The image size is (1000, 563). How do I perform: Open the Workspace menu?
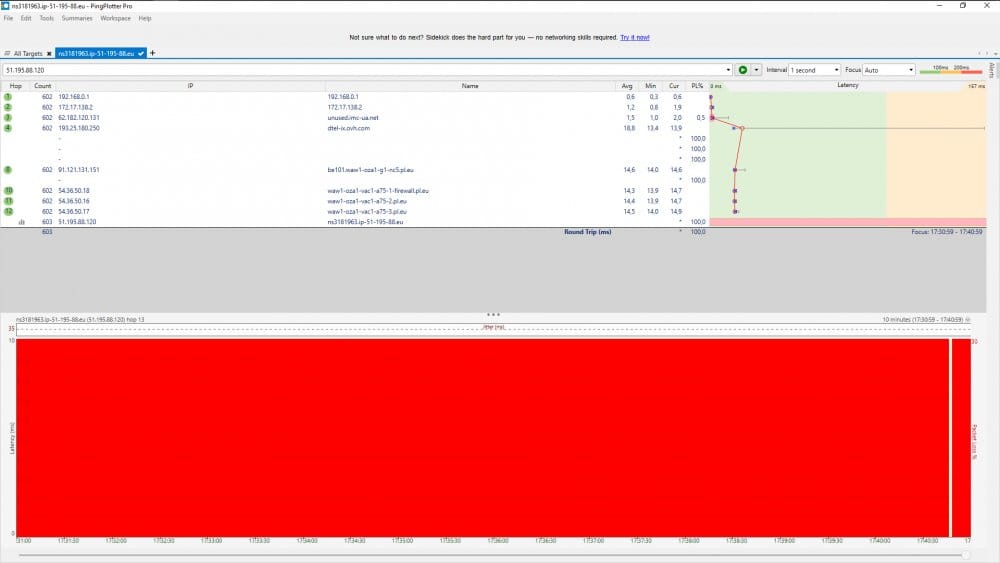tap(115, 18)
